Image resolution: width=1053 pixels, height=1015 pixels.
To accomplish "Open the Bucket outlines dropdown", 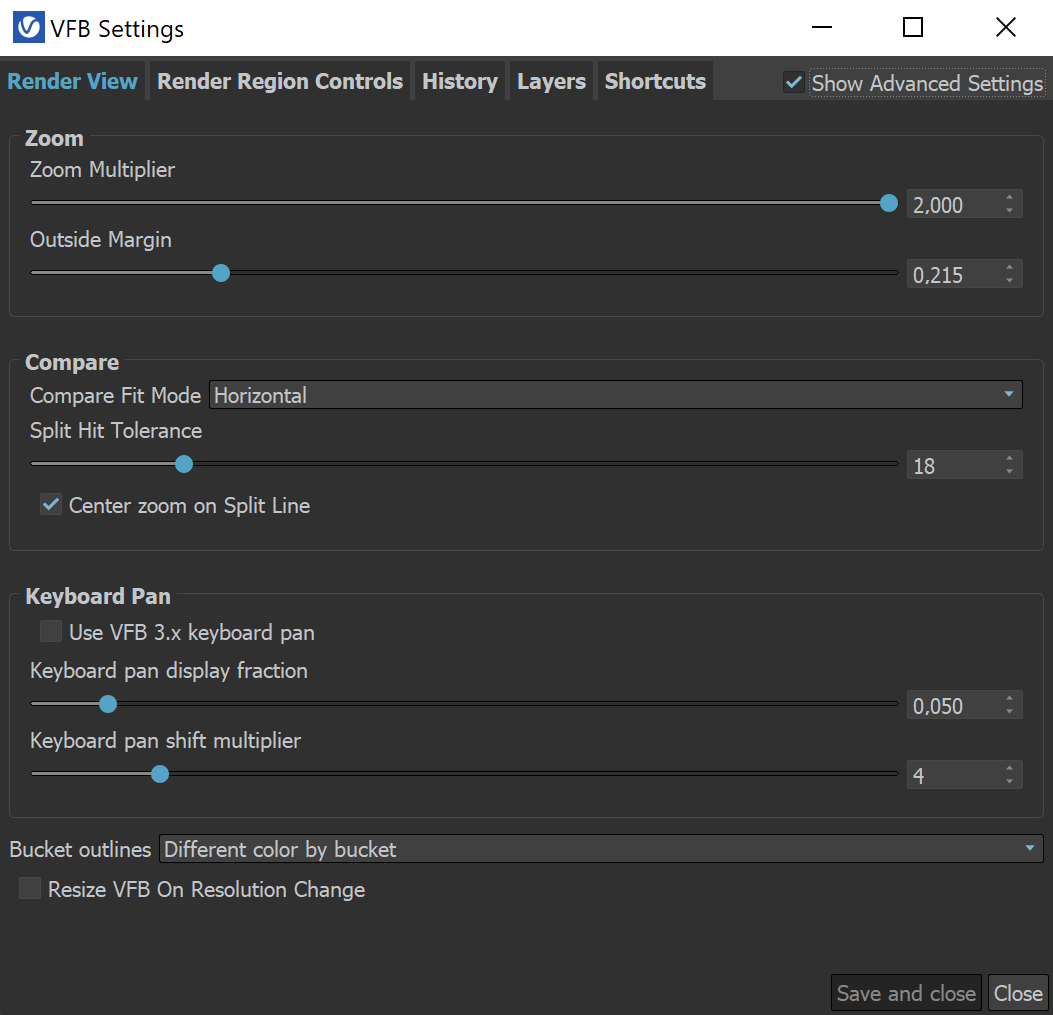I will coord(601,849).
